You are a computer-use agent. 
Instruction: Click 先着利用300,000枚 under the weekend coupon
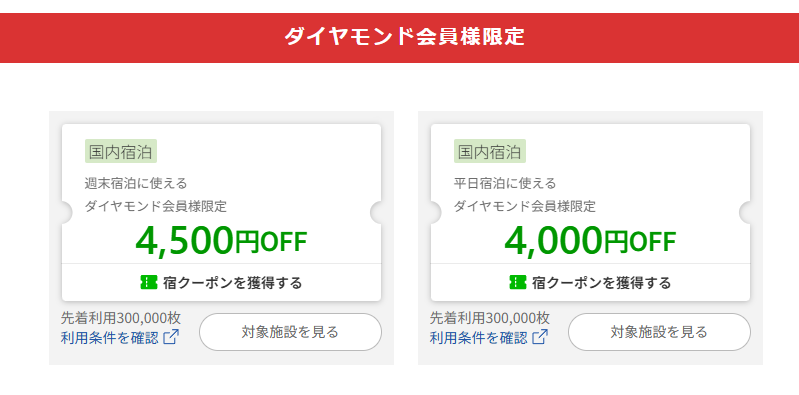coord(121,318)
